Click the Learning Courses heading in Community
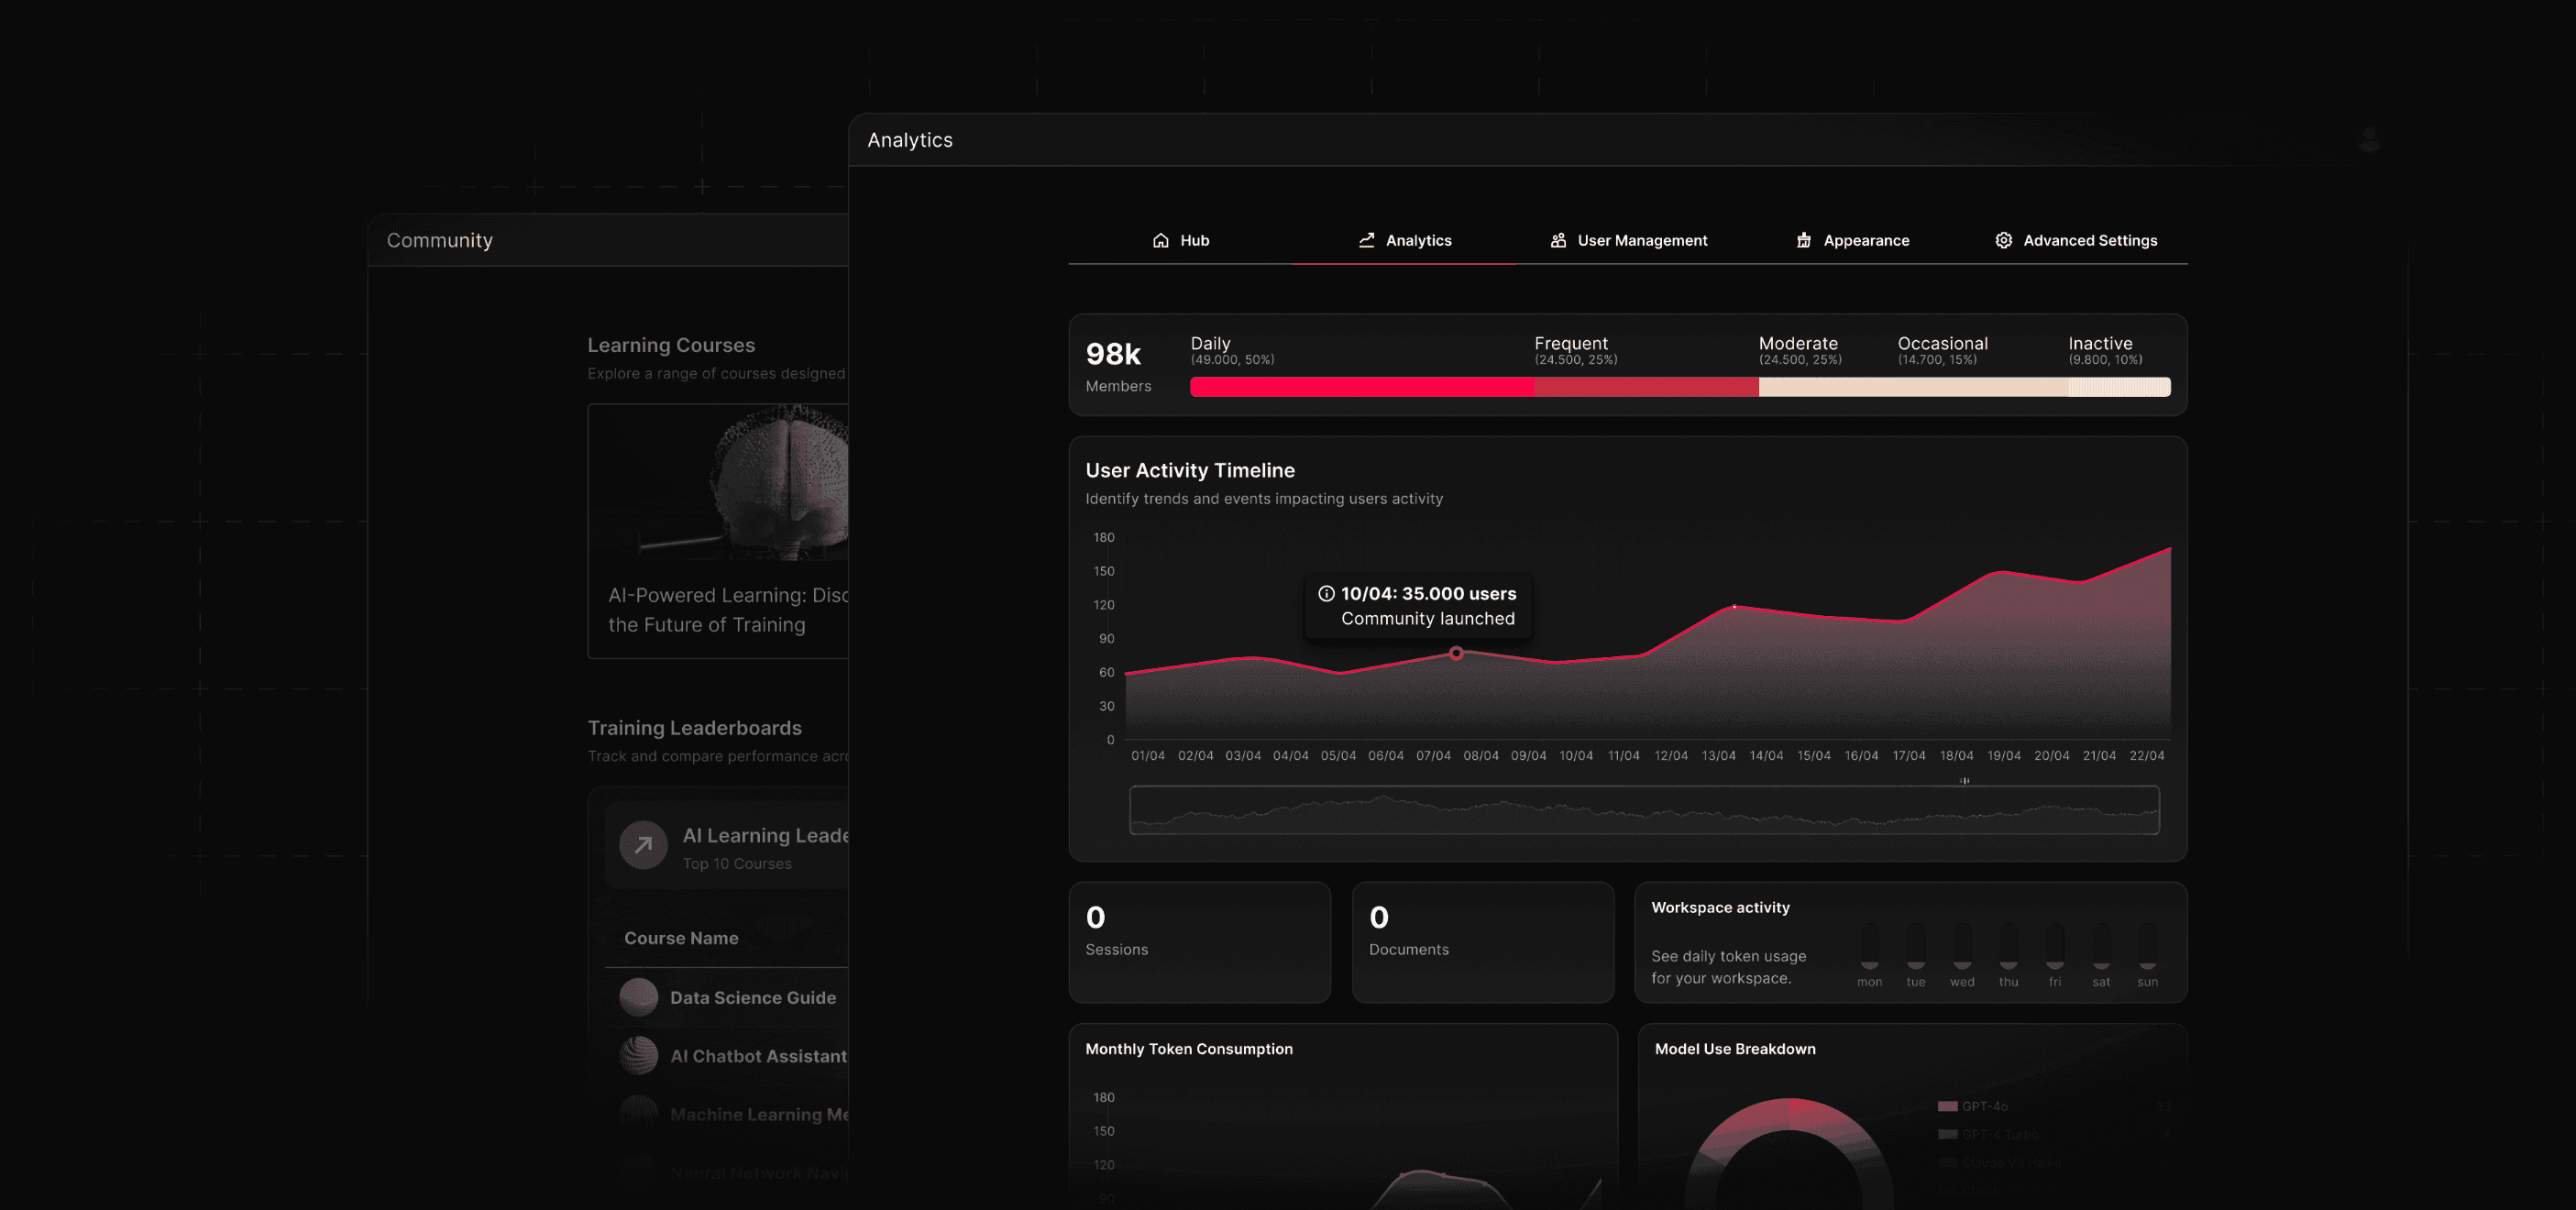Screen dimensions: 2576x1210 671,345
